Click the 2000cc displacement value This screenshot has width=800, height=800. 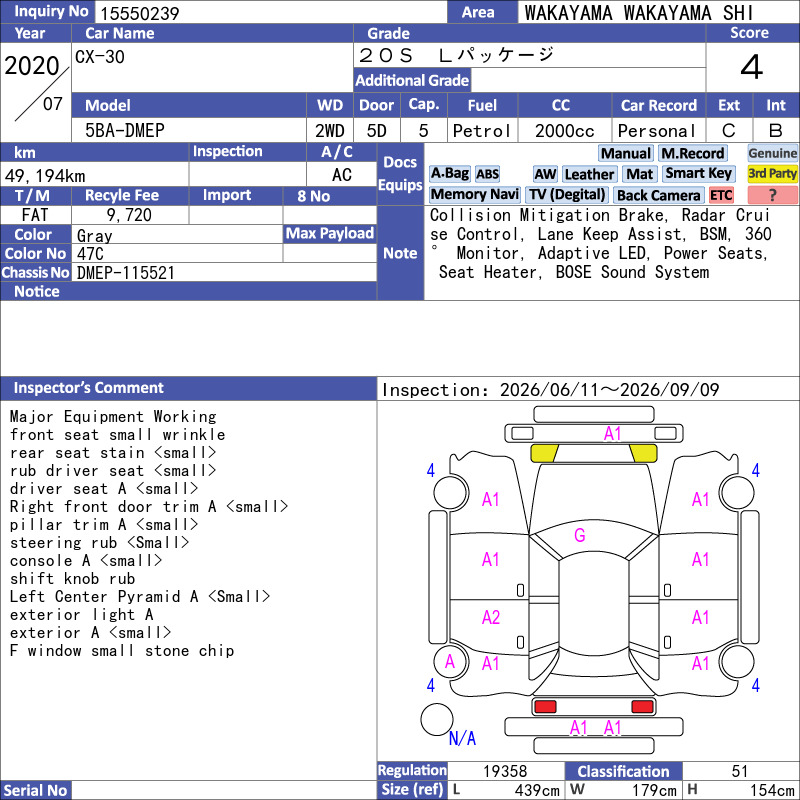[x=564, y=131]
